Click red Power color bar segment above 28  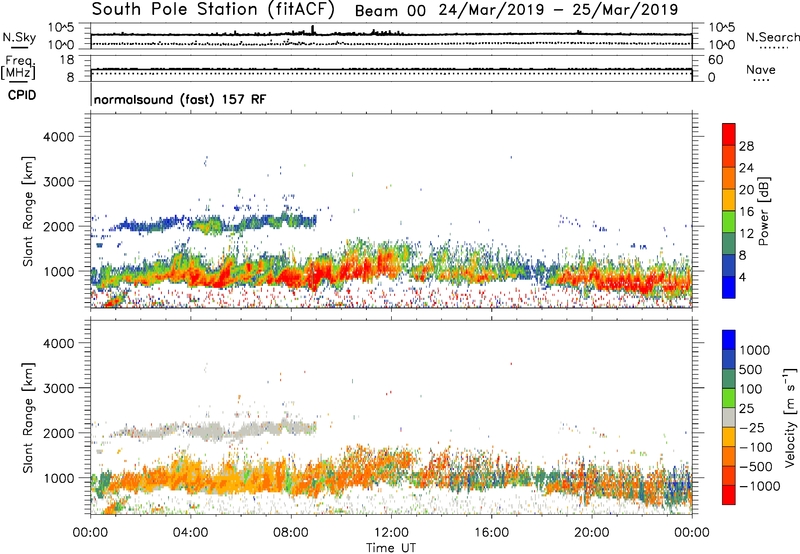coord(729,134)
